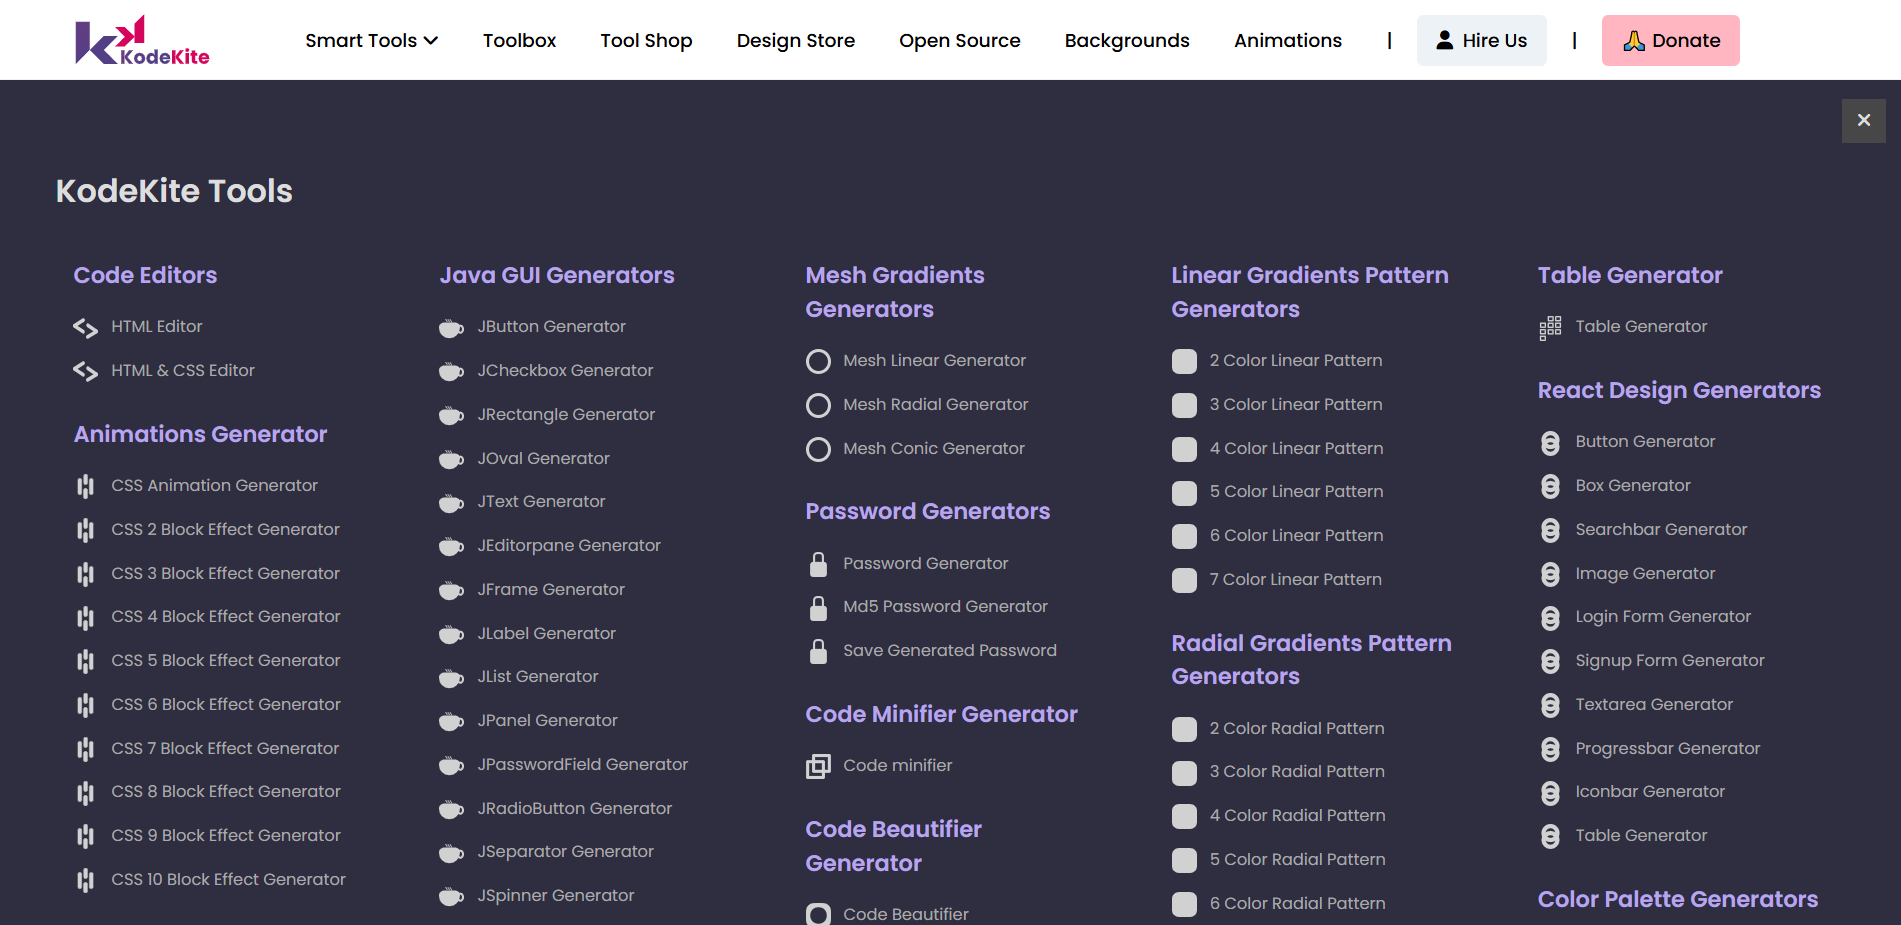Open the JEditorpane Generator link
Viewport: 1901px width, 925px height.
point(569,545)
